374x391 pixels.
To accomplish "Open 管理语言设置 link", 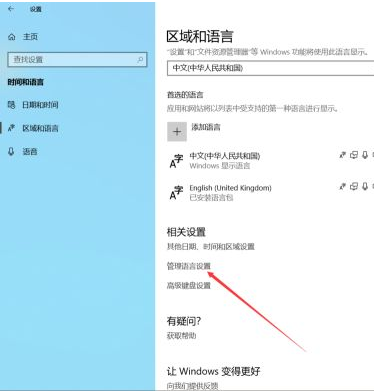I will pos(189,266).
